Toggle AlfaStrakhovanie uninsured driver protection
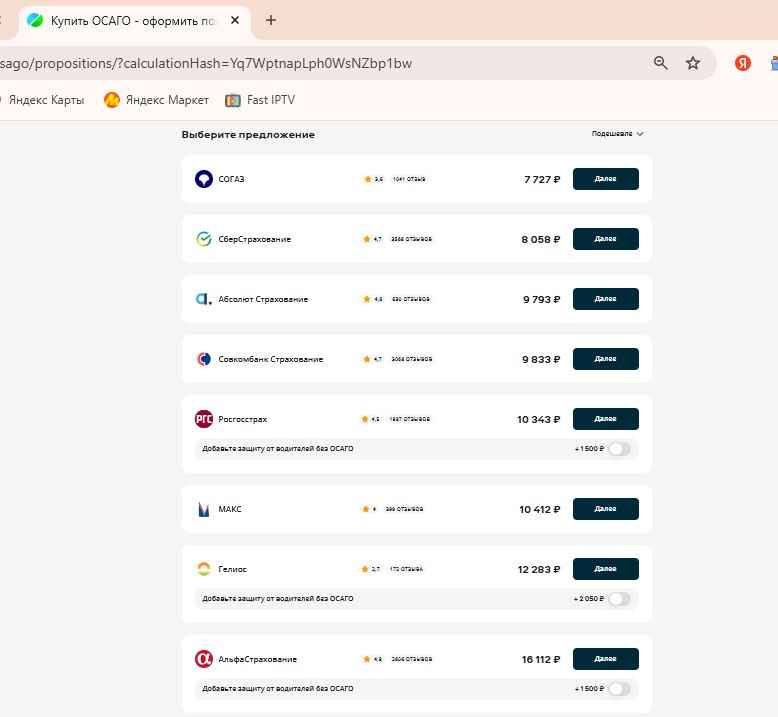 click(619, 689)
